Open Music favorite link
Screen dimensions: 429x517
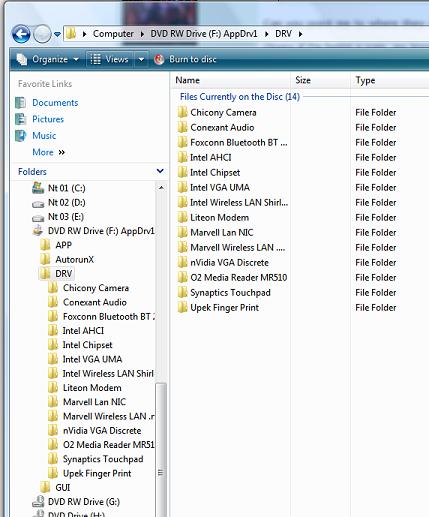click(44, 136)
